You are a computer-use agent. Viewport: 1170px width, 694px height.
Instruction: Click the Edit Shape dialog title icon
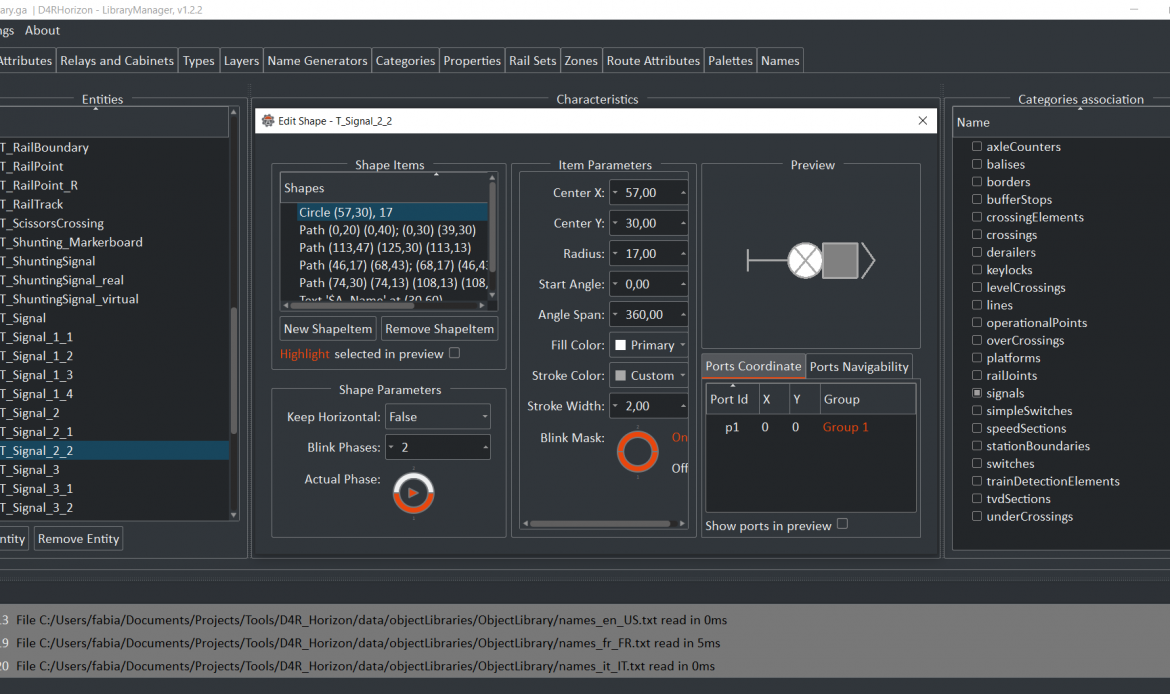(x=267, y=121)
